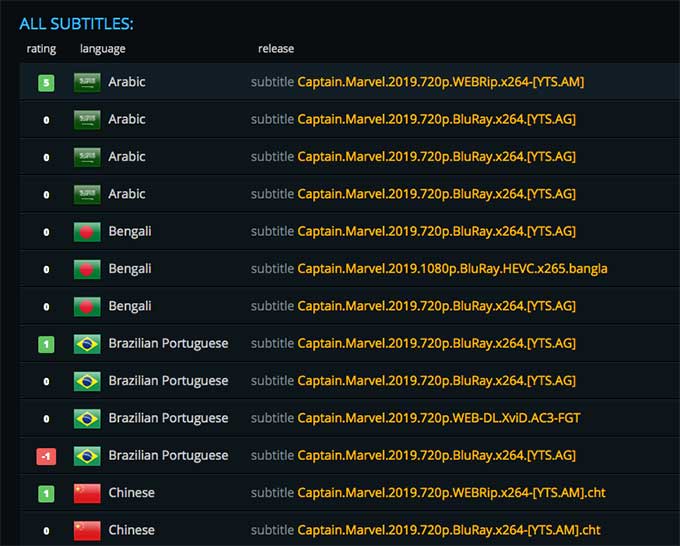Click the China flag in the 0-rated Chinese row
The height and width of the screenshot is (546, 680).
coord(87,530)
